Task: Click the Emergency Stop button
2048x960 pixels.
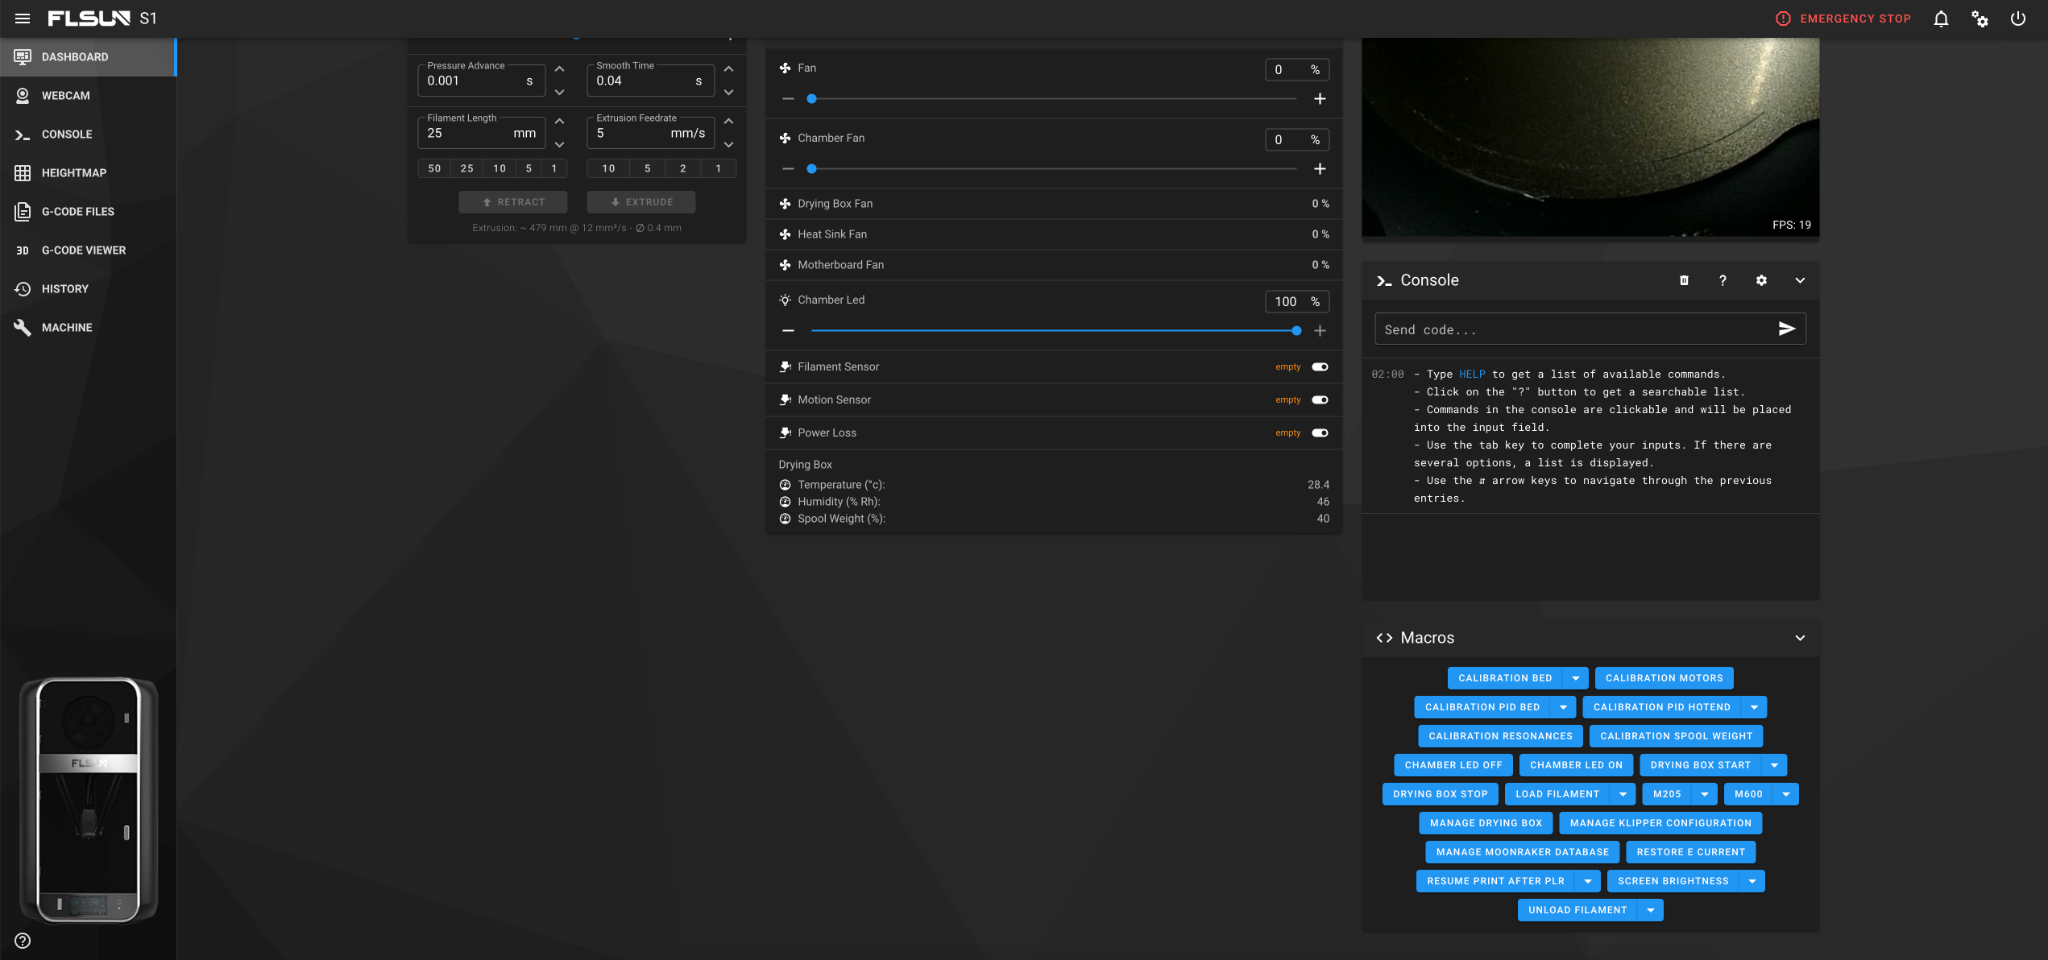Action: pyautogui.click(x=1843, y=18)
